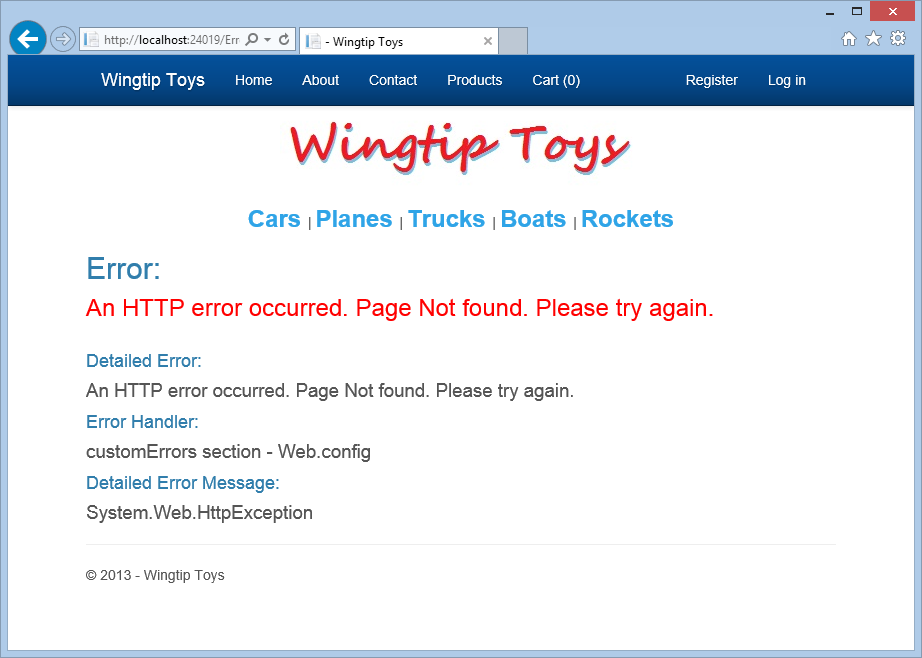The image size is (922, 658).
Task: Click the Wingtip Toys logo
Action: [x=459, y=147]
